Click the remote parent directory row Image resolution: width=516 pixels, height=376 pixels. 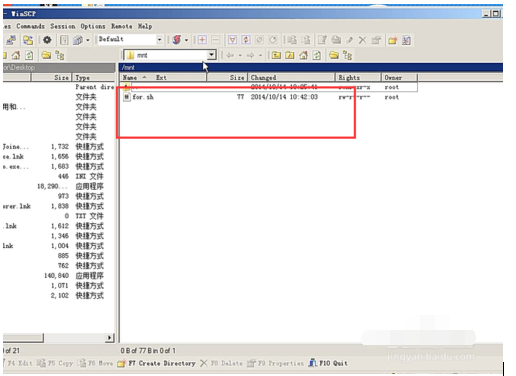pyautogui.click(x=269, y=87)
